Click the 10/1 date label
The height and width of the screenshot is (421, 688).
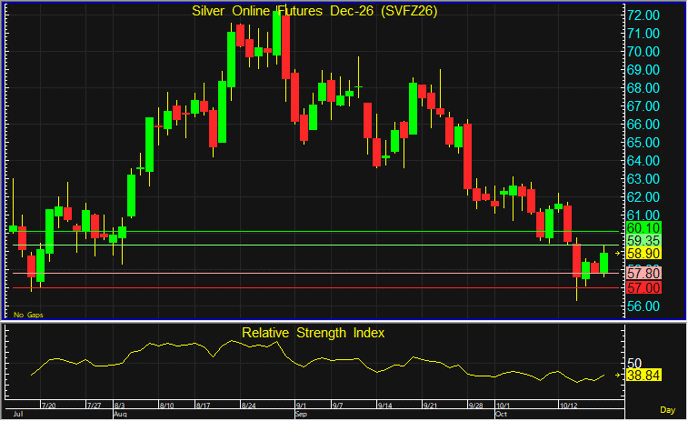point(503,405)
